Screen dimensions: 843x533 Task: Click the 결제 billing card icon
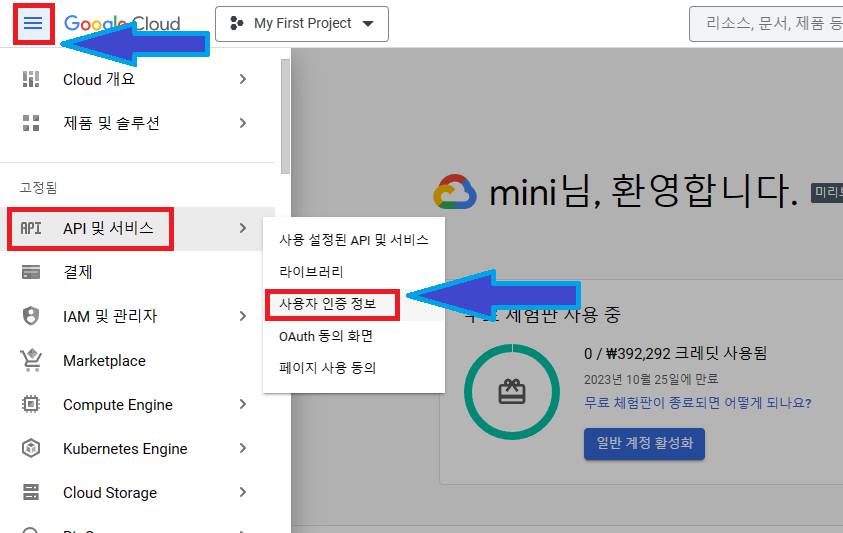[31, 272]
